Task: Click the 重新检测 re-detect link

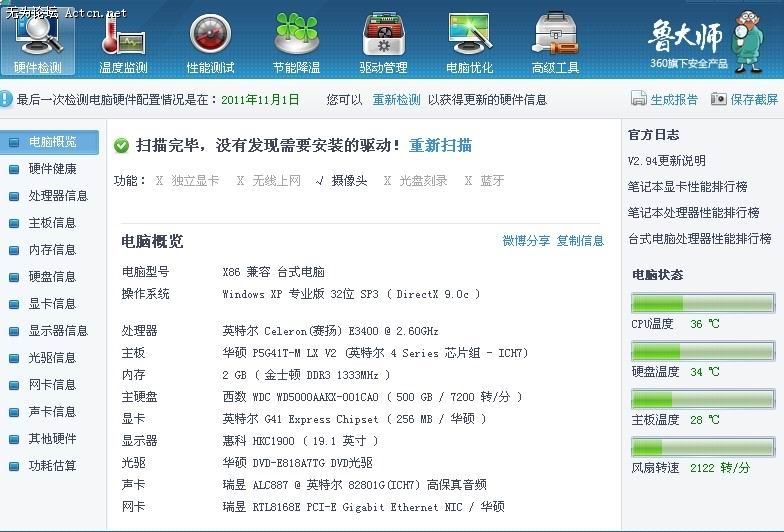Action: tap(396, 100)
